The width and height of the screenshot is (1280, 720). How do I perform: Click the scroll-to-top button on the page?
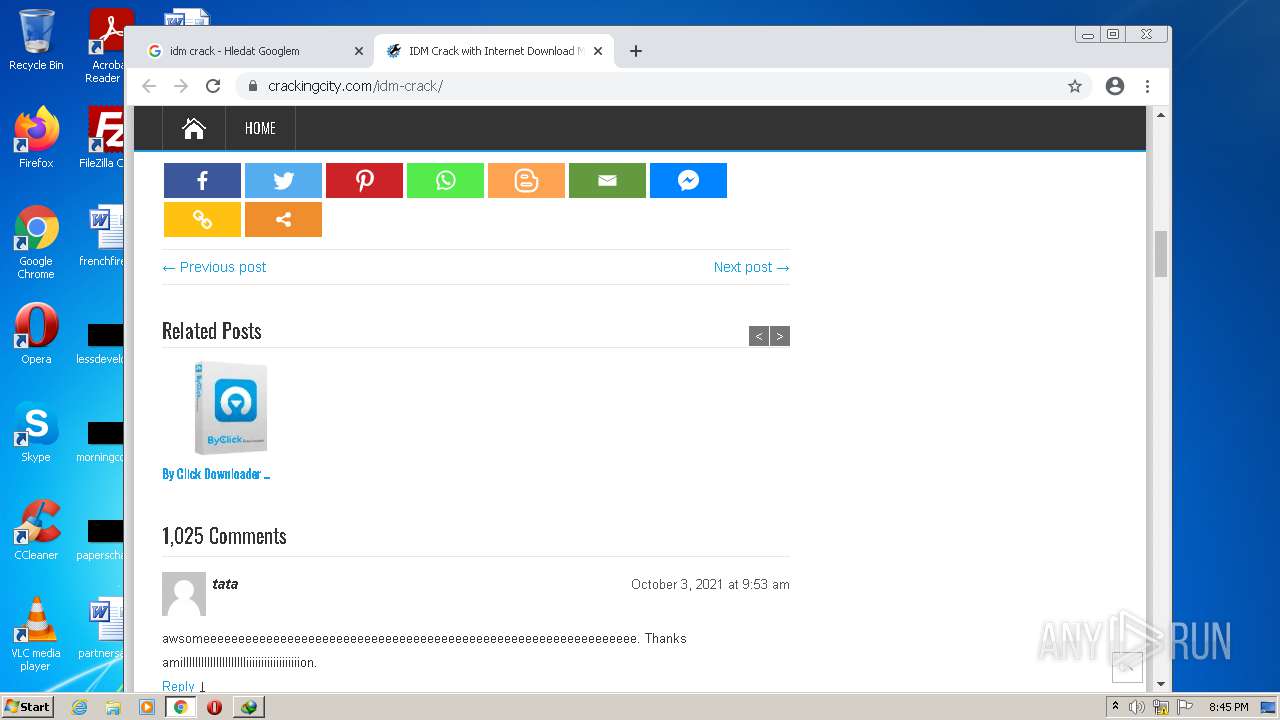click(1127, 667)
